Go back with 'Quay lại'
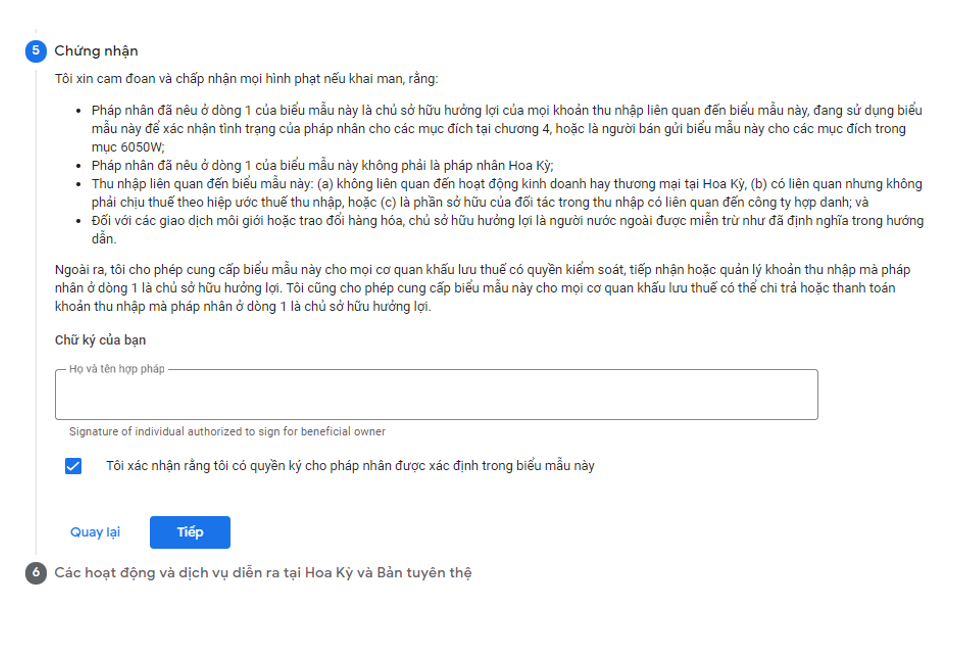The image size is (969, 647). coord(95,532)
